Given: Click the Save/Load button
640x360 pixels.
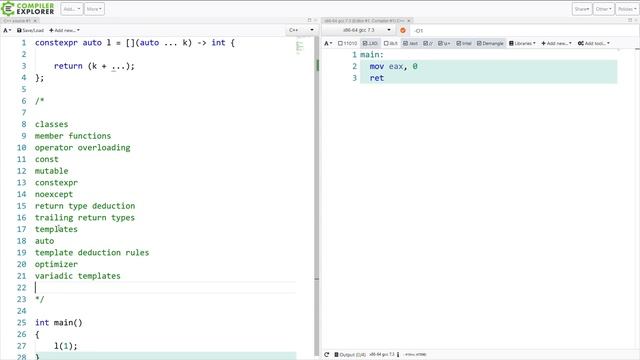Looking at the screenshot, I should pyautogui.click(x=30, y=30).
